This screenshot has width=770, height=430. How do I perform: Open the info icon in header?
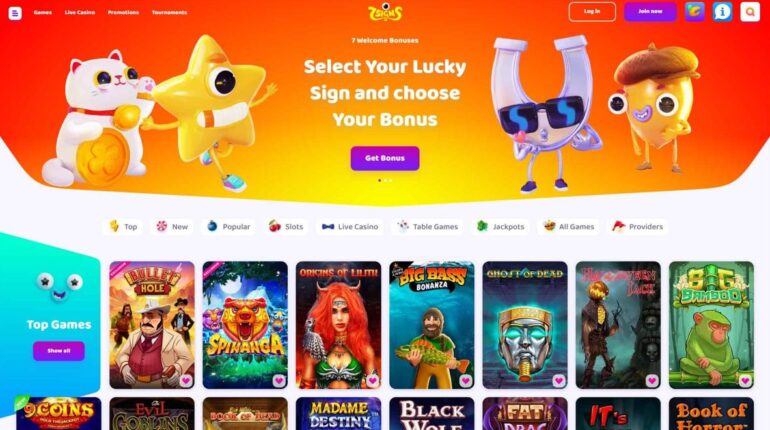tap(722, 12)
